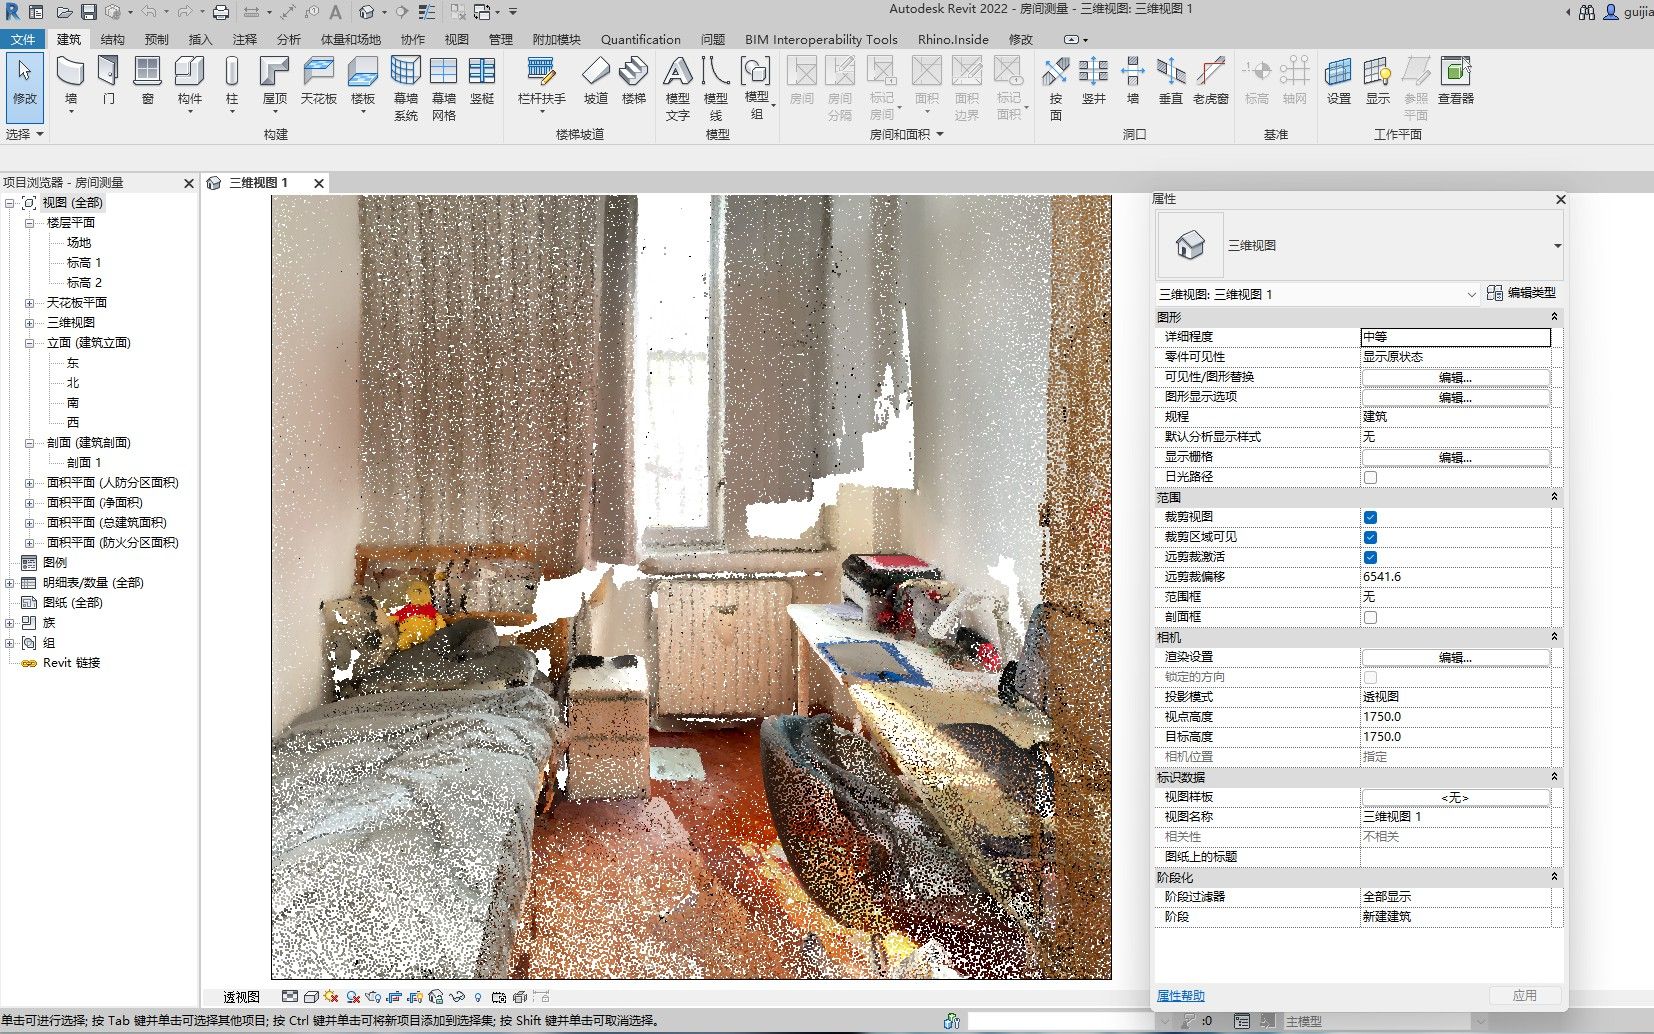Click the 编辑类型 button
The width and height of the screenshot is (1654, 1034).
[x=1523, y=293]
